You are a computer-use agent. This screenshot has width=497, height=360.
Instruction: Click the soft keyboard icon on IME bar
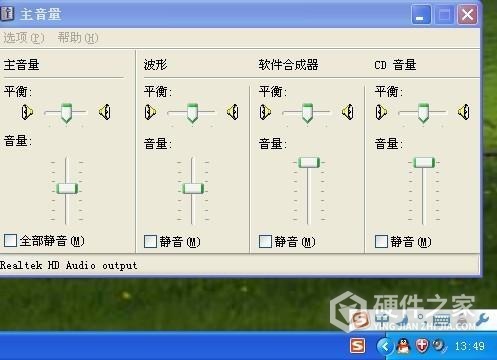pyautogui.click(x=442, y=320)
